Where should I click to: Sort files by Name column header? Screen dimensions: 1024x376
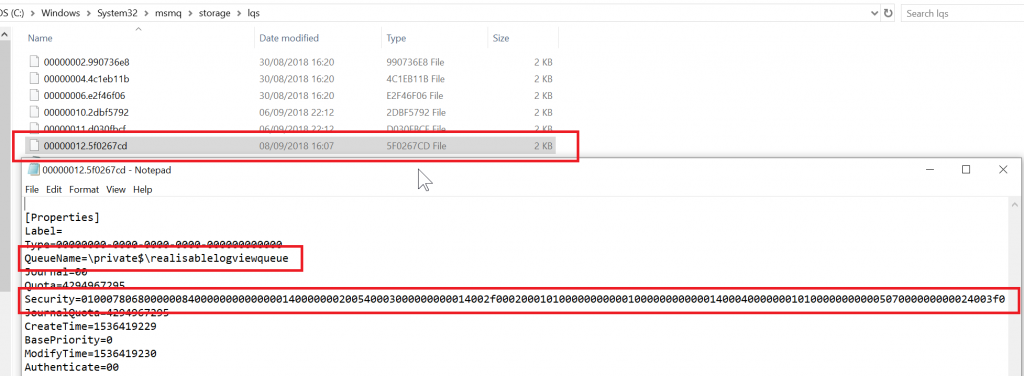point(40,38)
